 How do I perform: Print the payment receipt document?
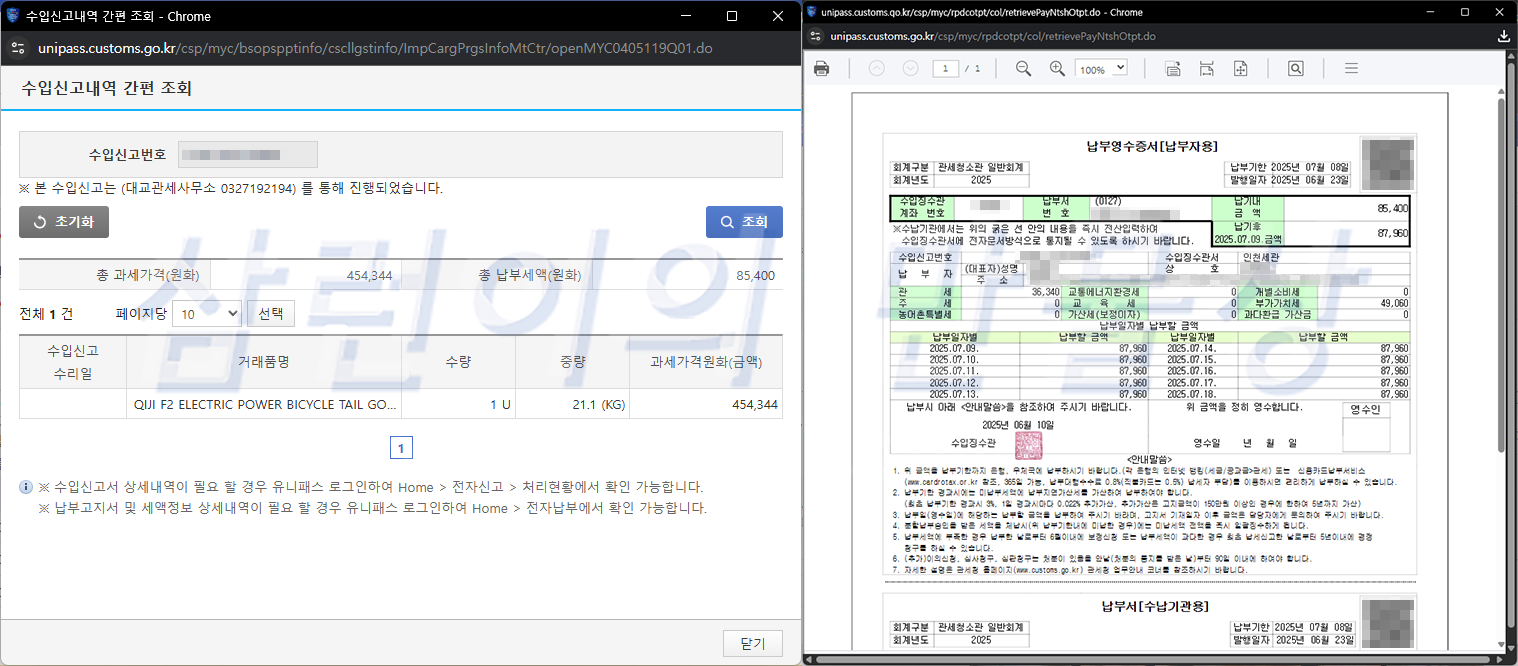[821, 69]
